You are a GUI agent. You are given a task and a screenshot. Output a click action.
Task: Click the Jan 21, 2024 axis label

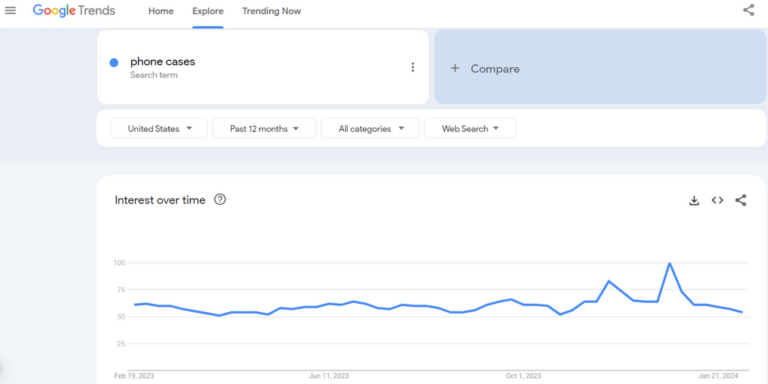pos(718,376)
